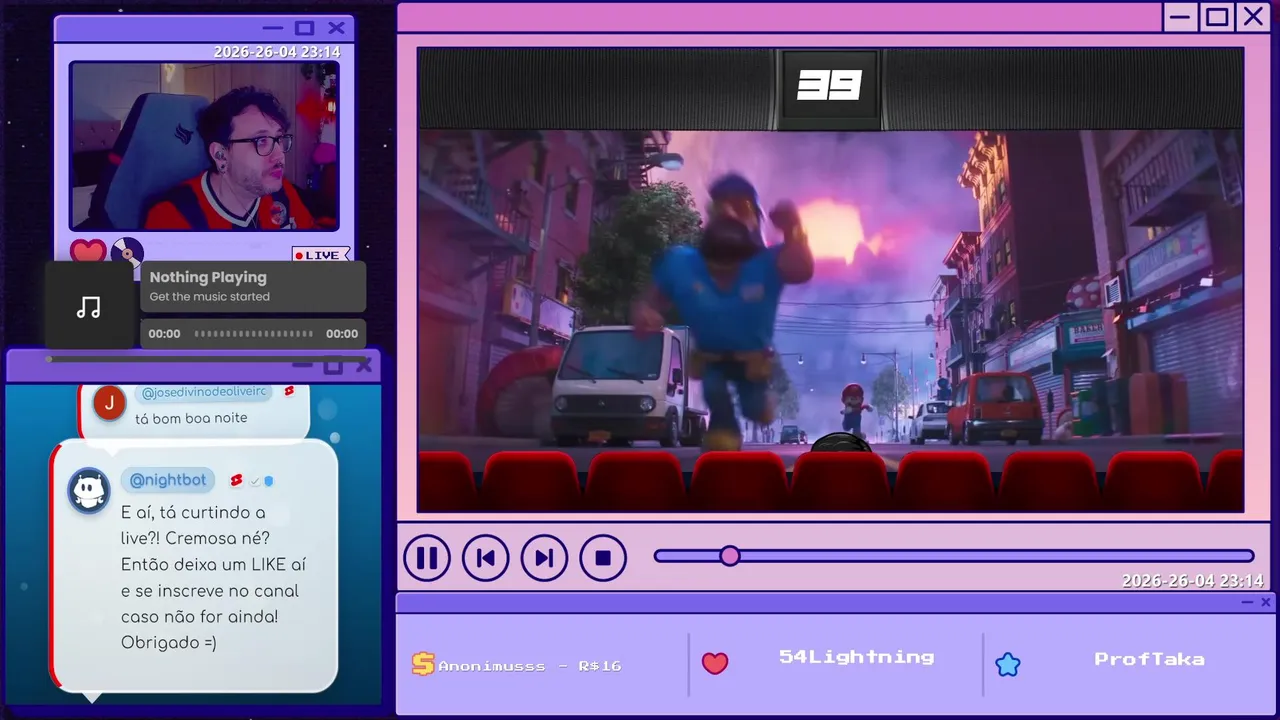Click the 'Get the music started' text

tap(209, 297)
